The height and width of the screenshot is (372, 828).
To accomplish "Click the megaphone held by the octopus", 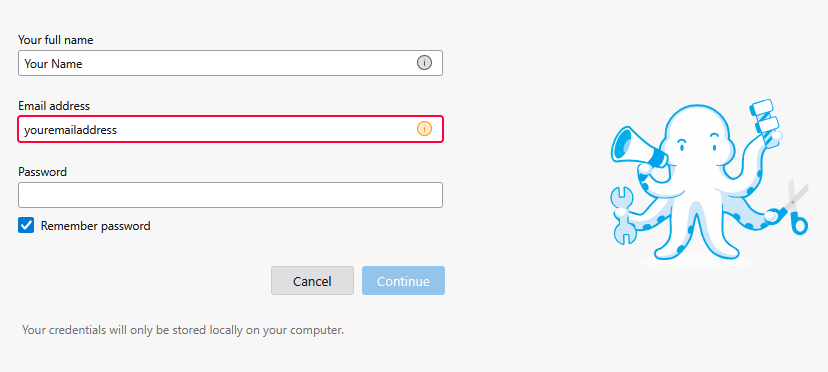I will [636, 146].
